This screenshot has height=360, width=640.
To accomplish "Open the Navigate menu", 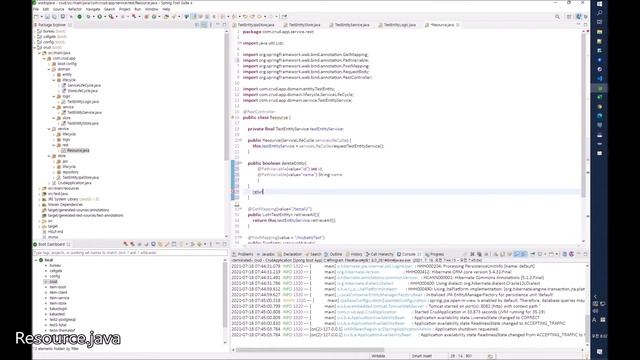I will [93, 9].
